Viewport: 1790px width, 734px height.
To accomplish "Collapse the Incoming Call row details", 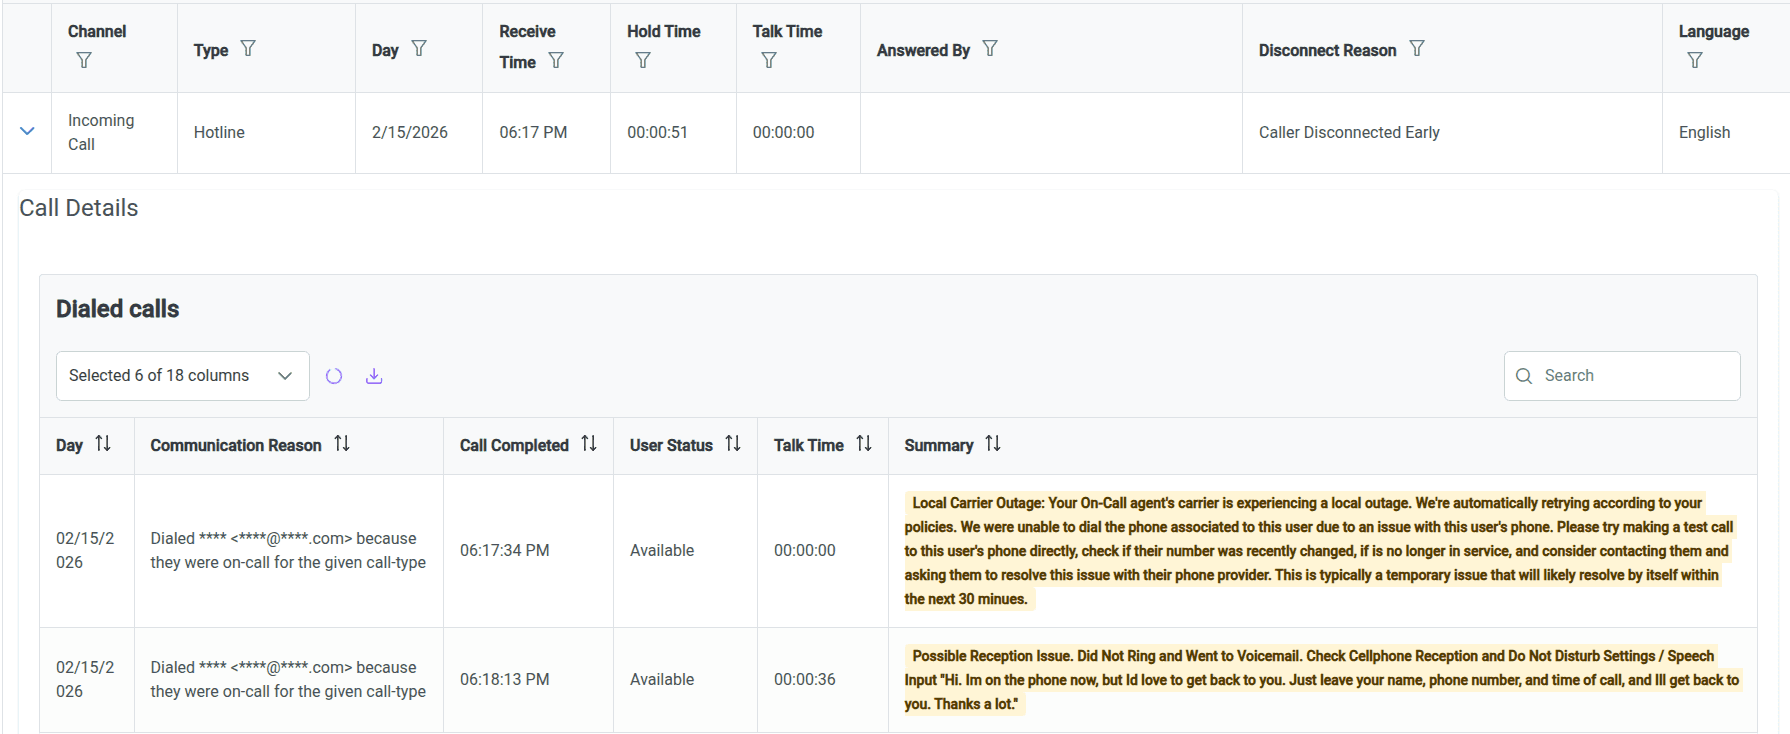I will pyautogui.click(x=27, y=132).
